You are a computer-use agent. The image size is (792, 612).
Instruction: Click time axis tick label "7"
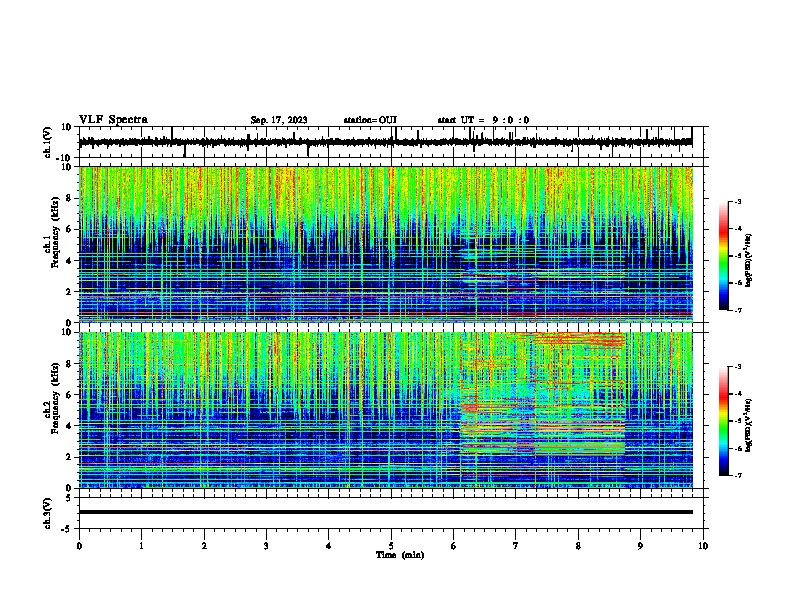[x=516, y=546]
